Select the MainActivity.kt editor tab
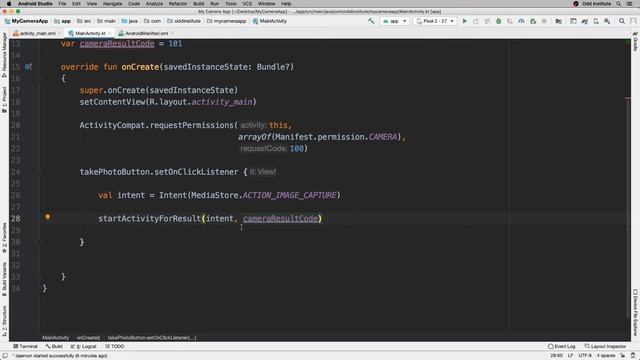Screen dimensions: 640x360 coord(90,33)
